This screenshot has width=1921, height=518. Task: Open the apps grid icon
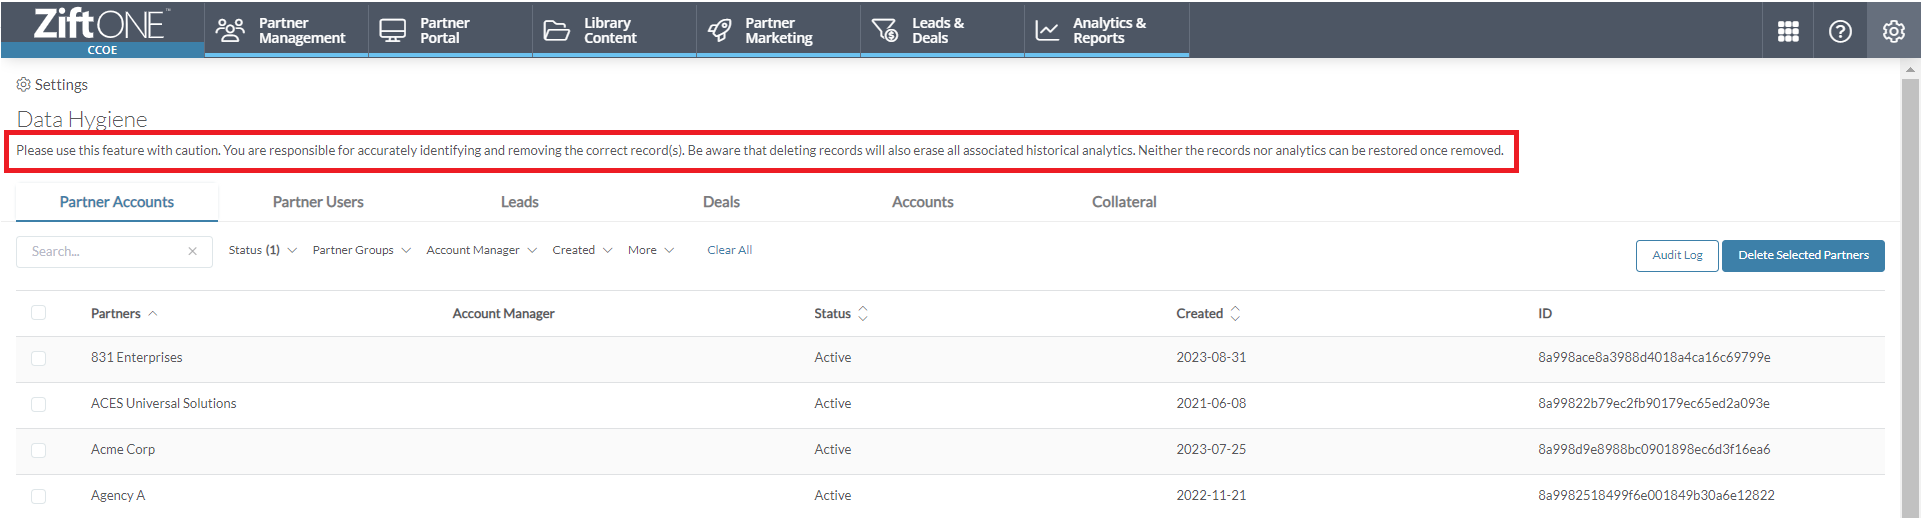pyautogui.click(x=1788, y=31)
